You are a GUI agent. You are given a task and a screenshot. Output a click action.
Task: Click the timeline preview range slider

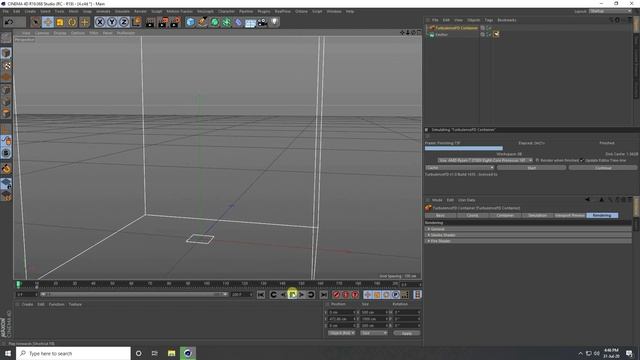pos(134,294)
